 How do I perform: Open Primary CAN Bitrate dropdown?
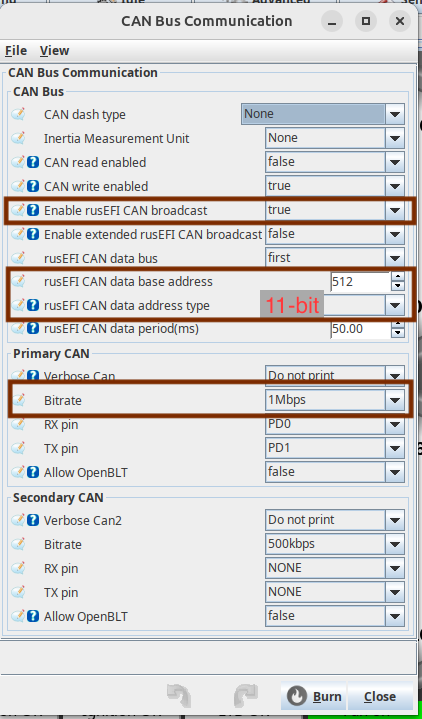click(335, 400)
